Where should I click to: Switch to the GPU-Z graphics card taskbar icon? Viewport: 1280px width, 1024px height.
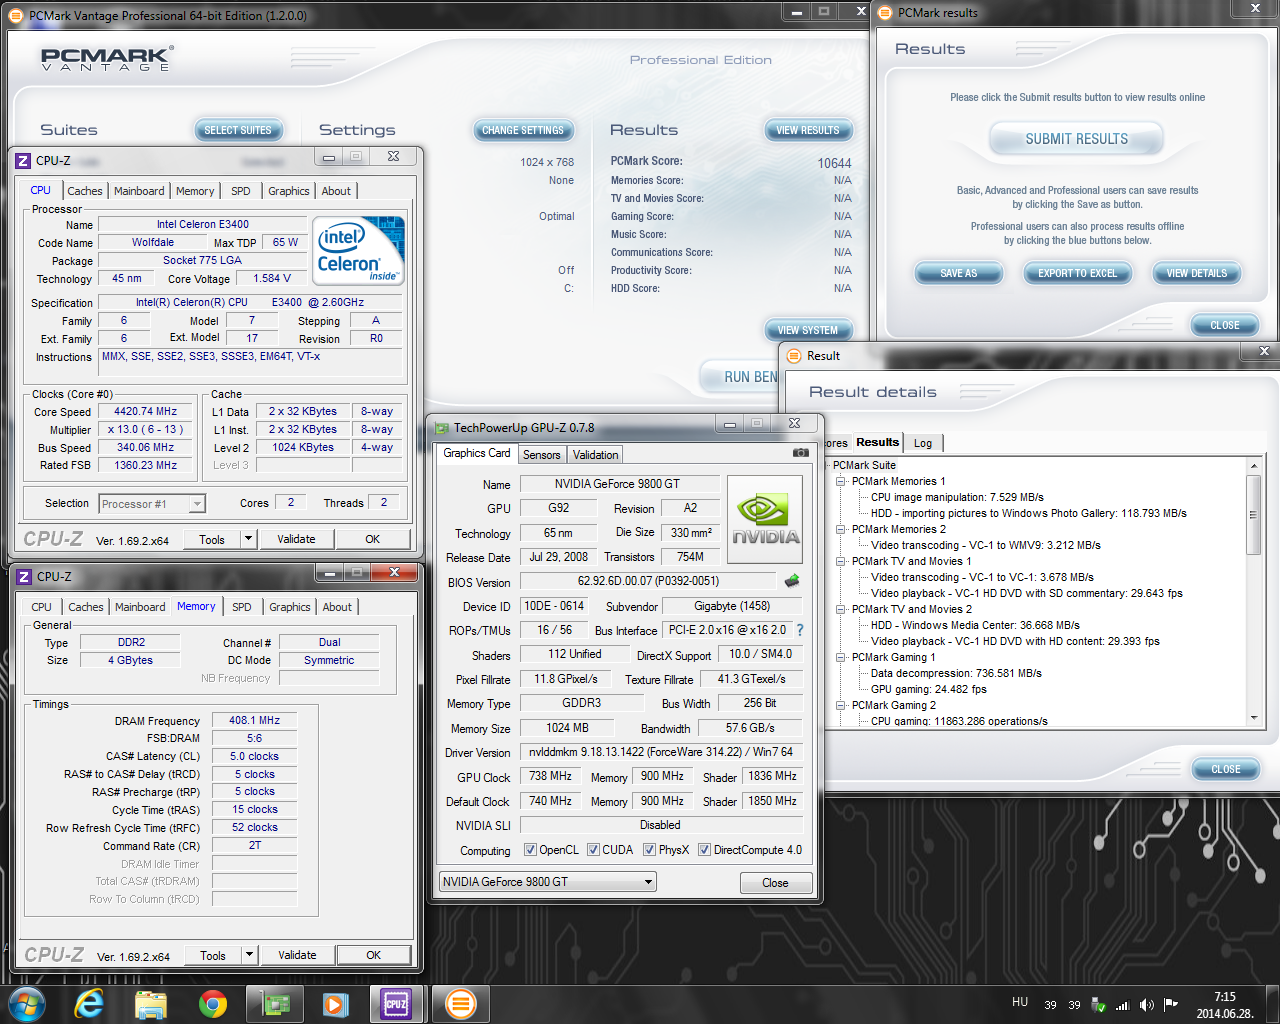point(274,1004)
